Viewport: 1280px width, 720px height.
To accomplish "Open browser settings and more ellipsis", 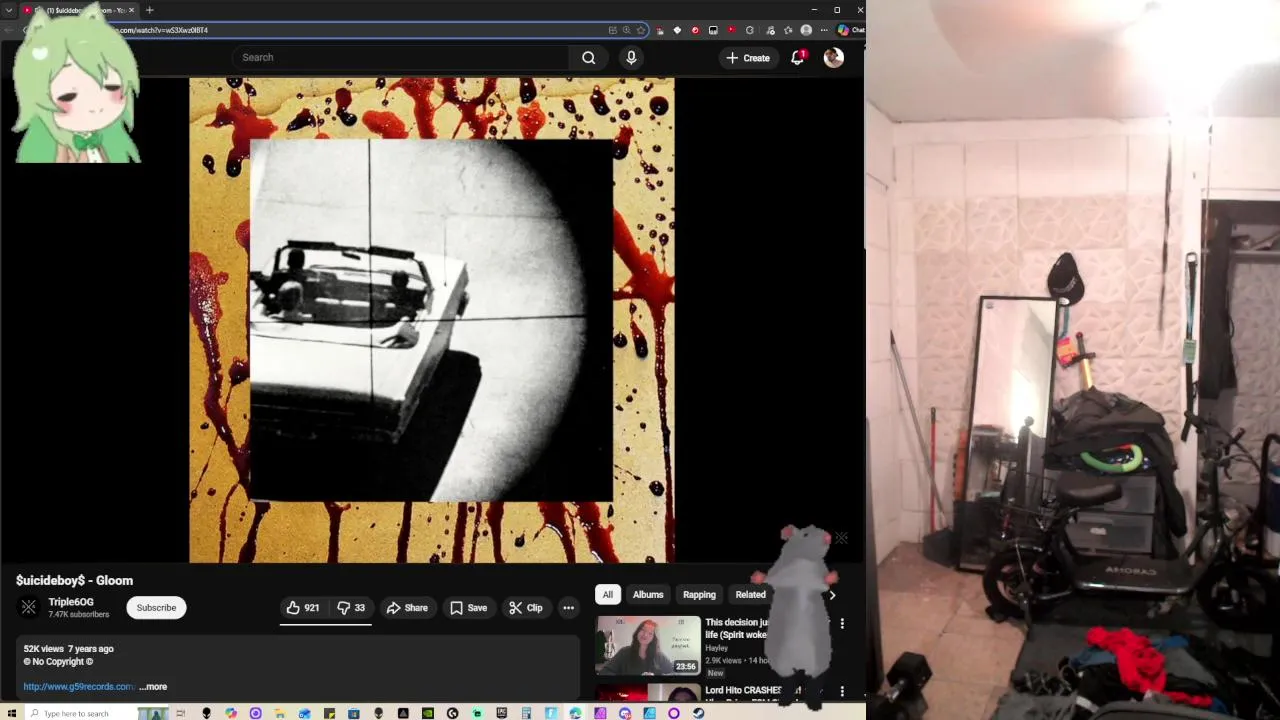I will click(824, 30).
